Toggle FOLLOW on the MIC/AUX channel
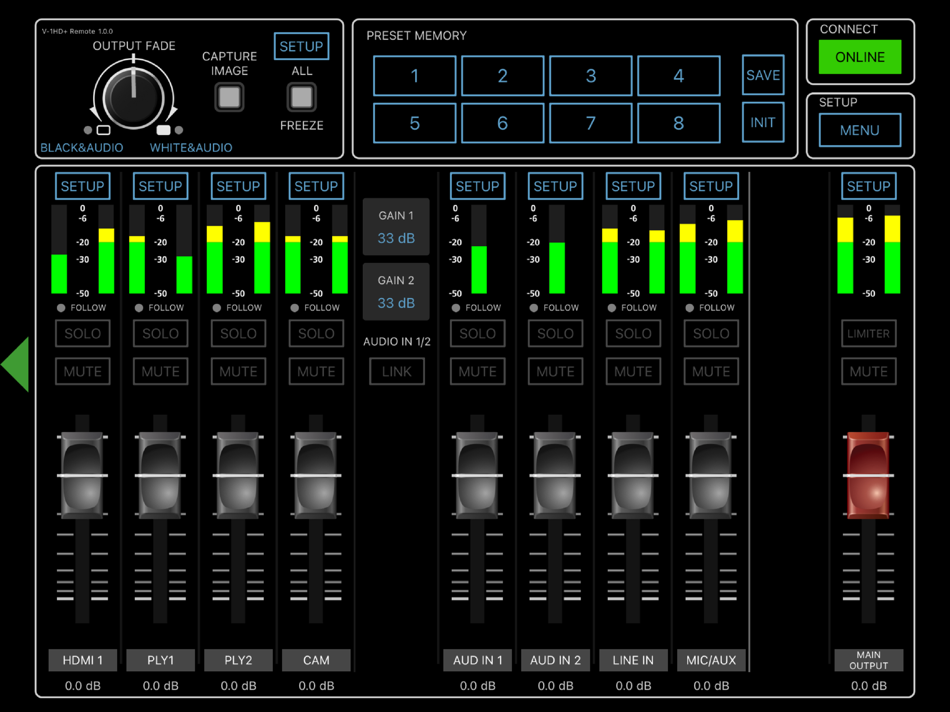The width and height of the screenshot is (950, 712). tap(710, 308)
